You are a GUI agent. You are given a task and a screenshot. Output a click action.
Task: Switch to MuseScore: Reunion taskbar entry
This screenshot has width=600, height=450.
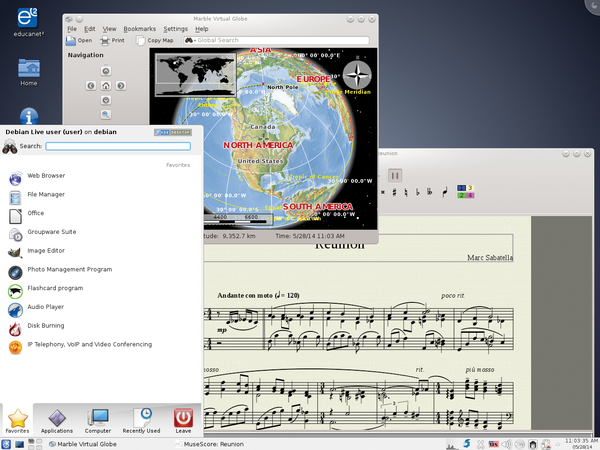click(209, 444)
